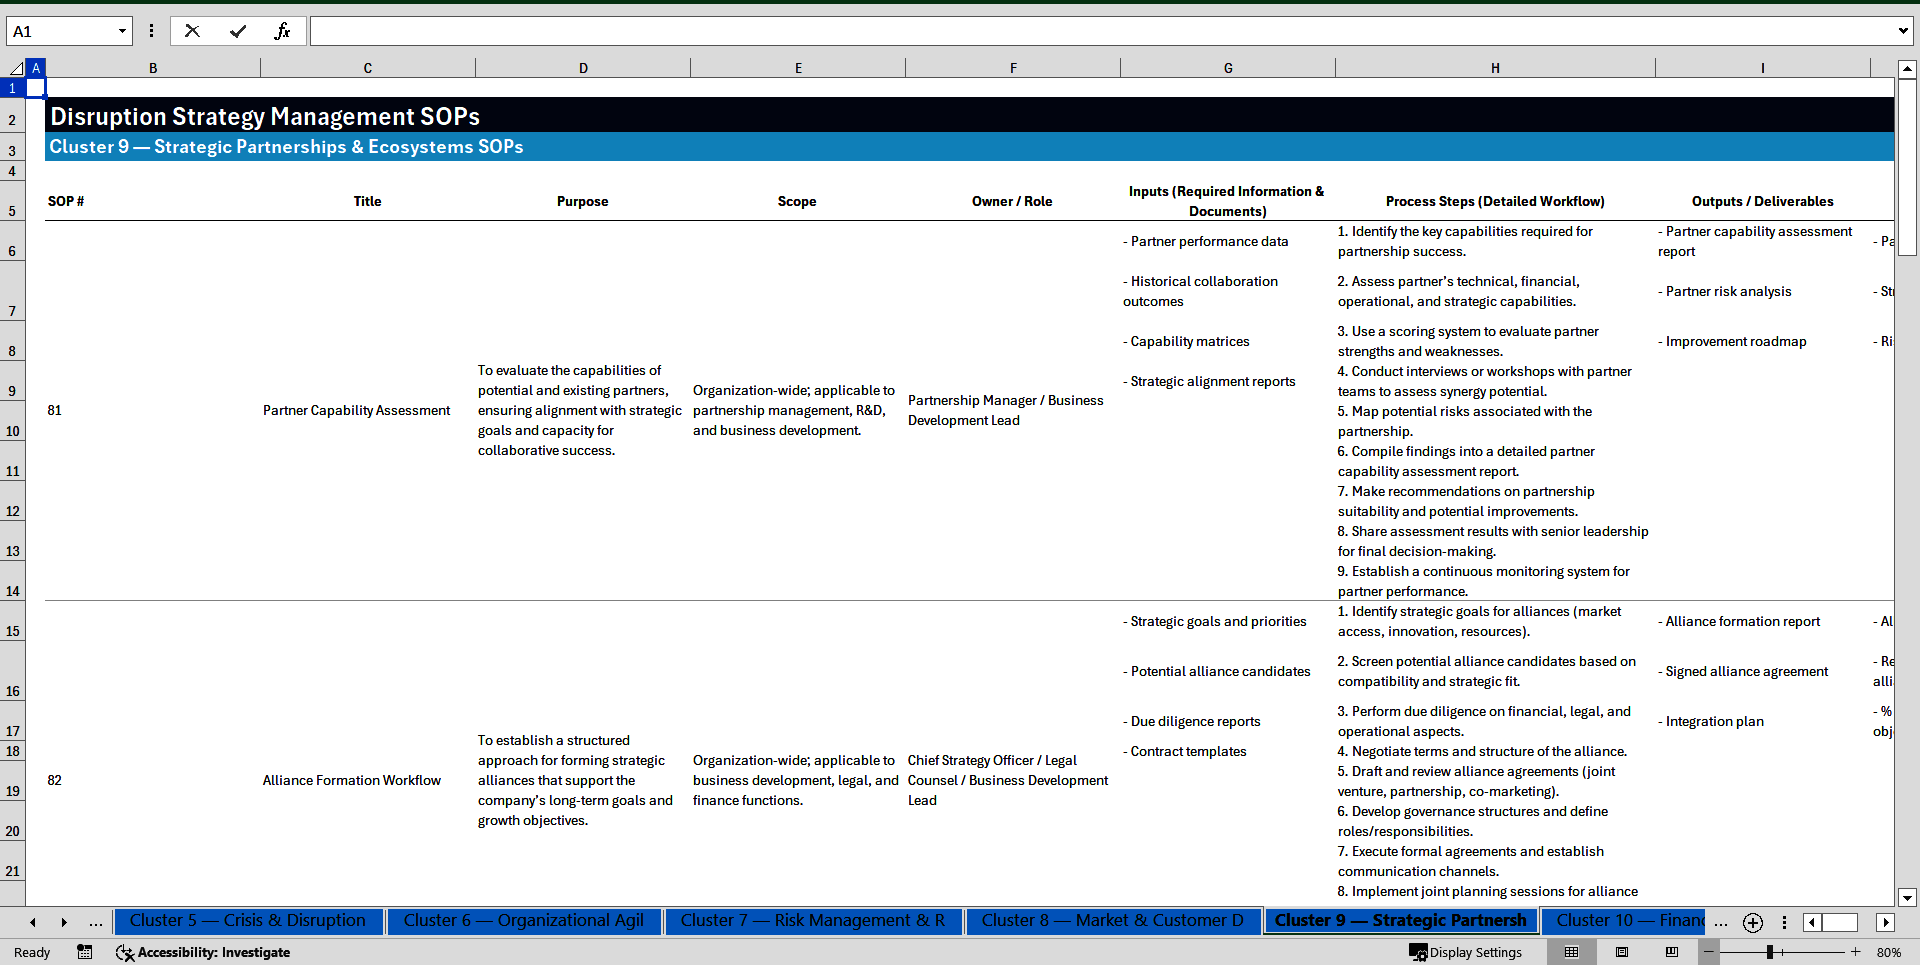
Task: Click the right sheet navigation arrow
Action: tap(64, 922)
